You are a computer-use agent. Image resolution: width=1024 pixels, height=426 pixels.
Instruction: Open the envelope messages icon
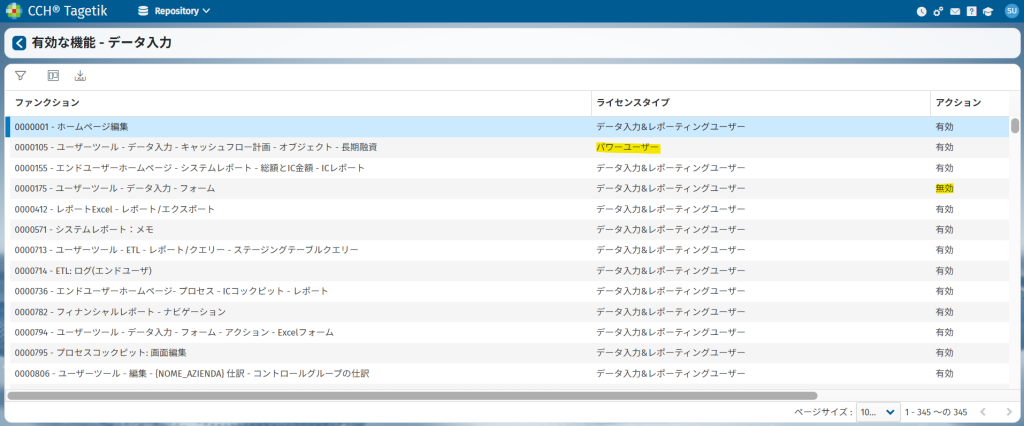(955, 11)
